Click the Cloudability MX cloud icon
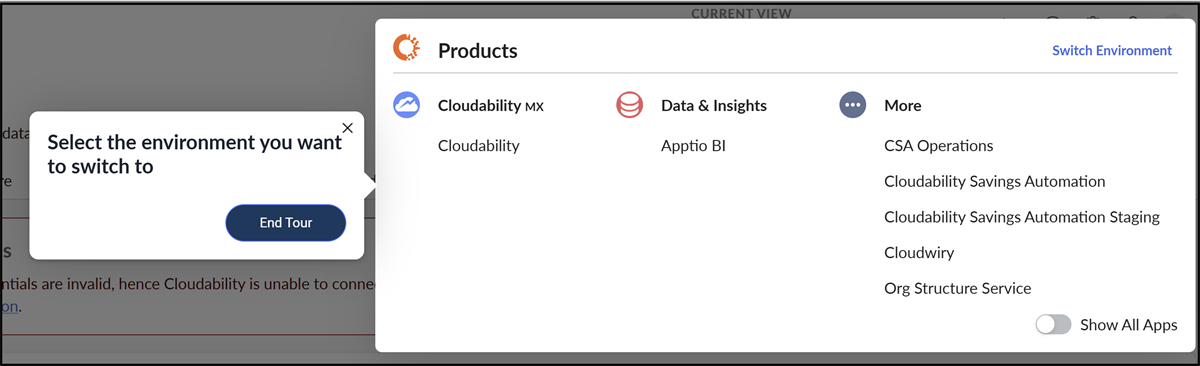Screen dimensions: 1200x366 407,105
